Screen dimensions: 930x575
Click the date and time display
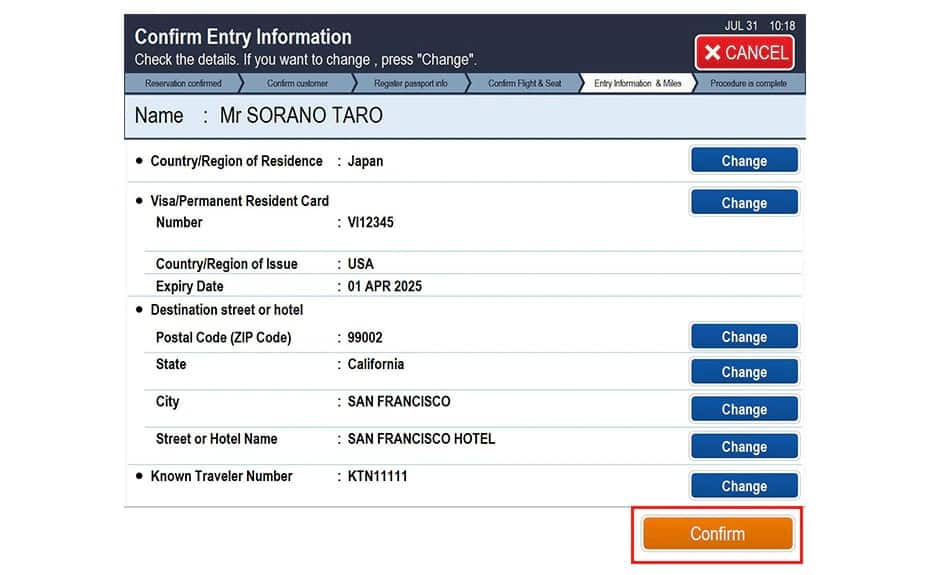click(x=759, y=26)
